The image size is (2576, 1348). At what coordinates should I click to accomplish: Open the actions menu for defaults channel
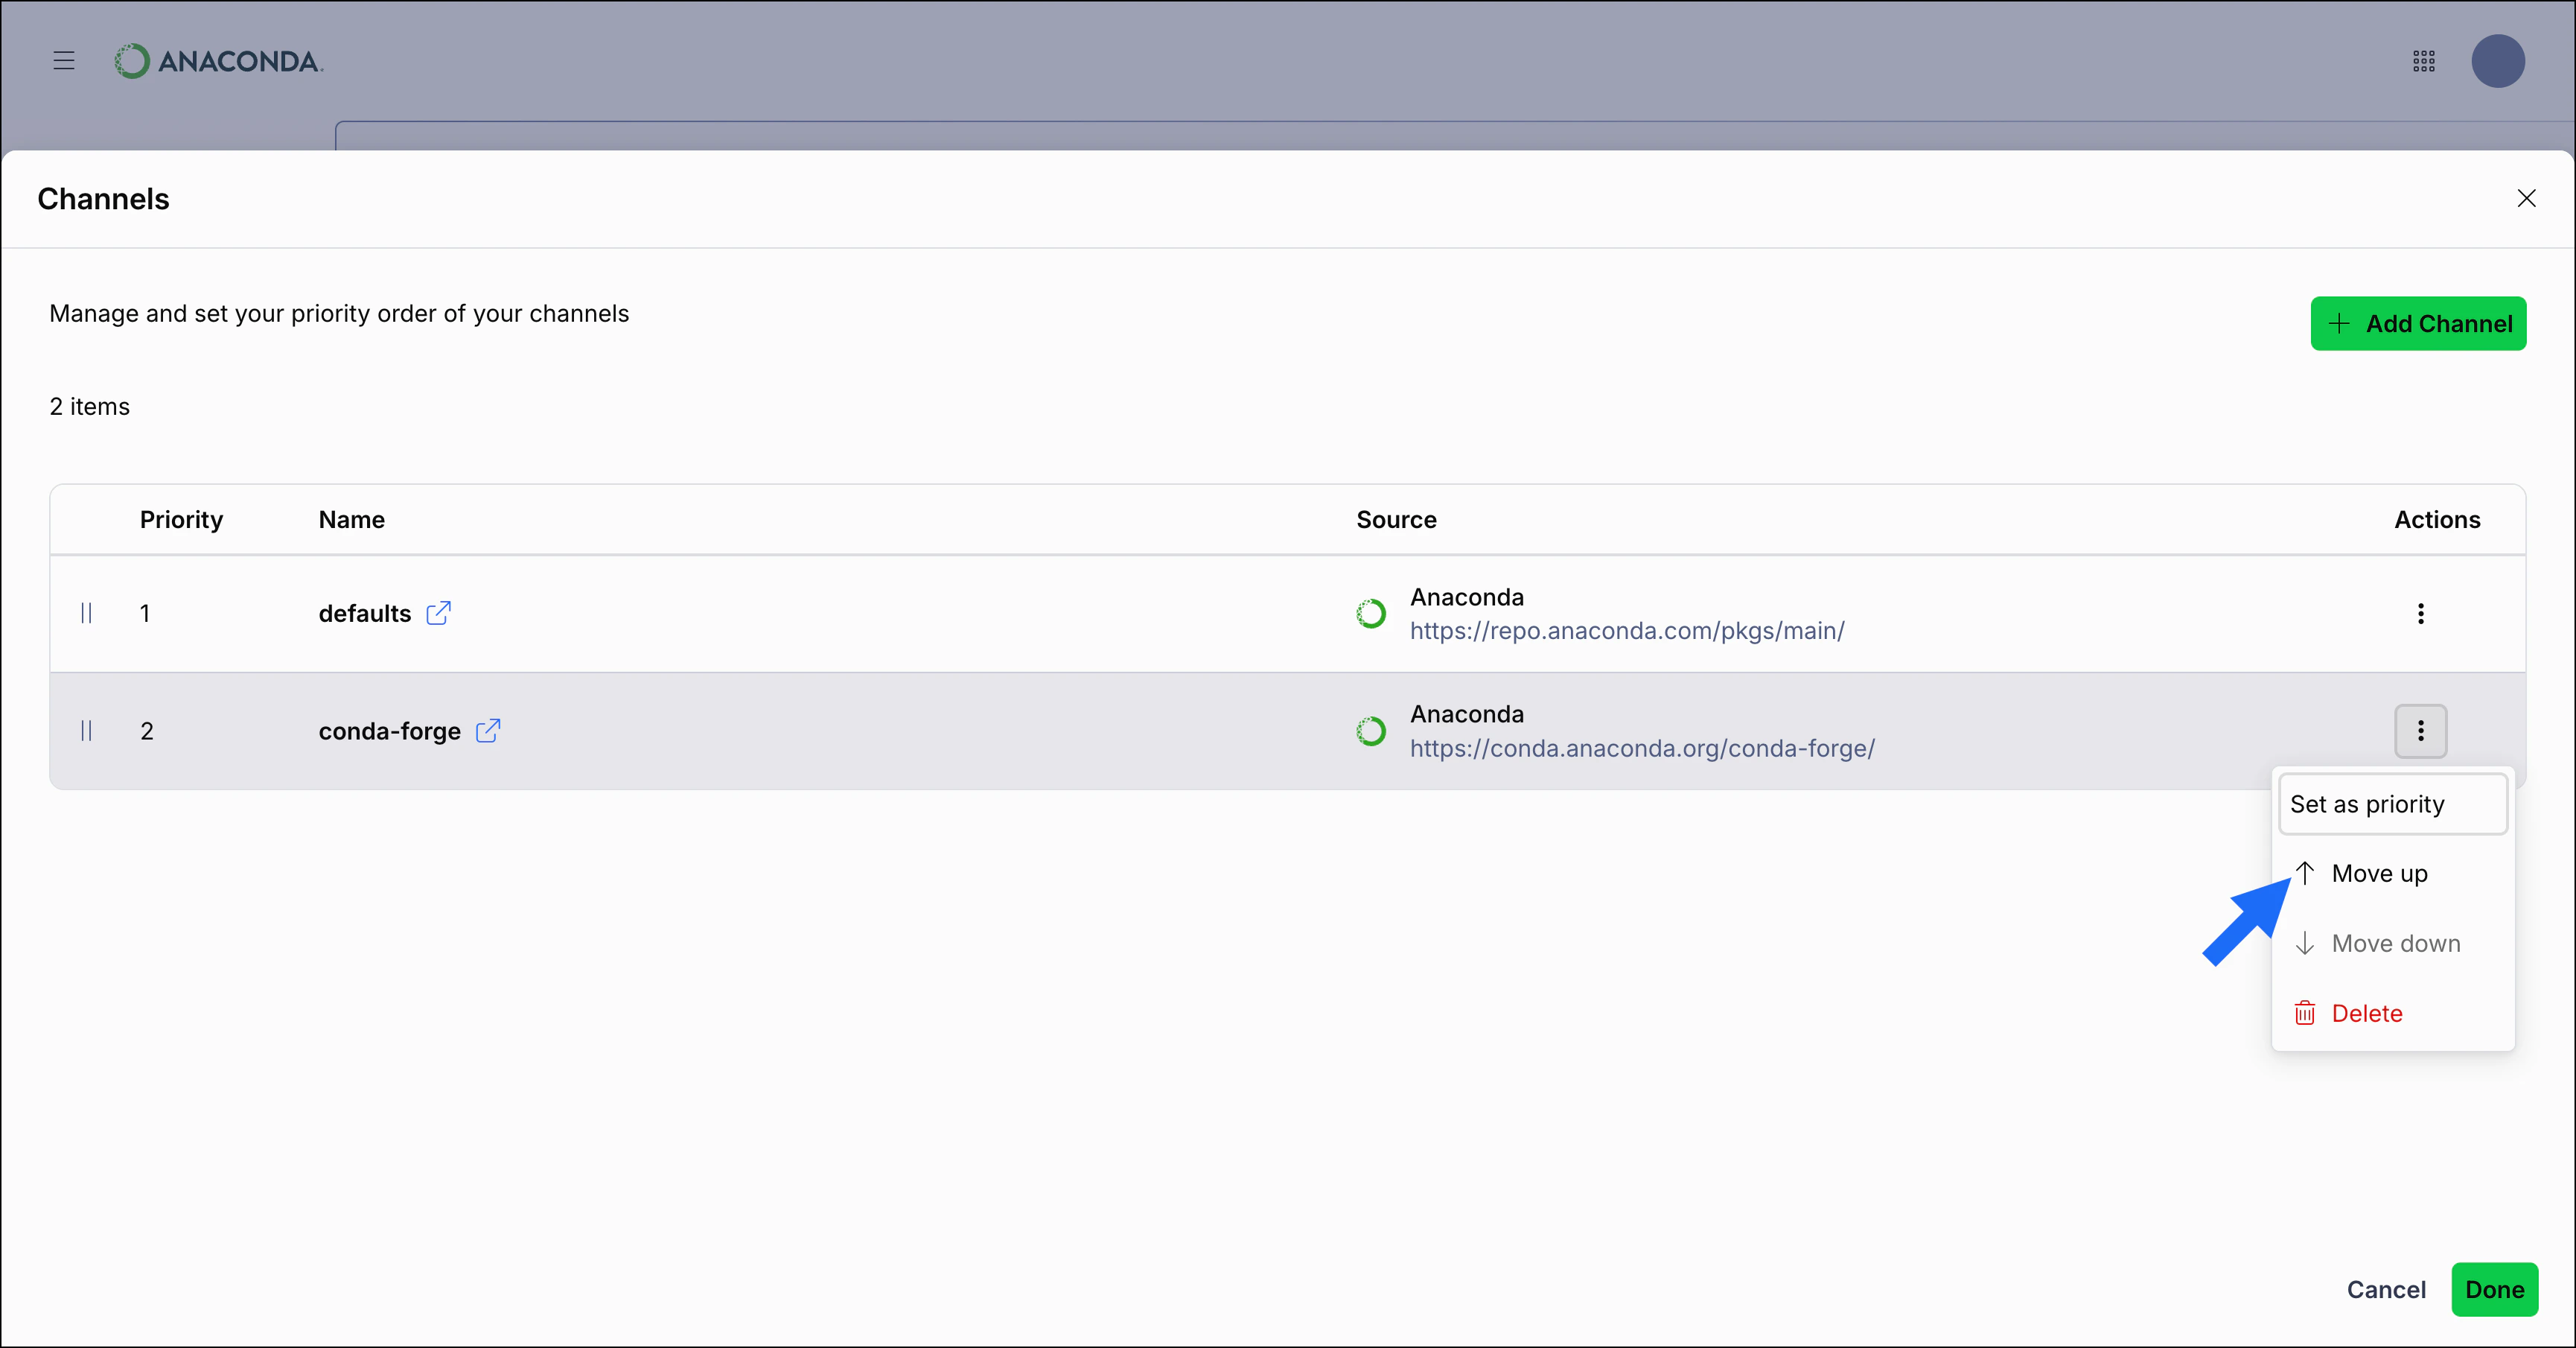pos(2421,613)
